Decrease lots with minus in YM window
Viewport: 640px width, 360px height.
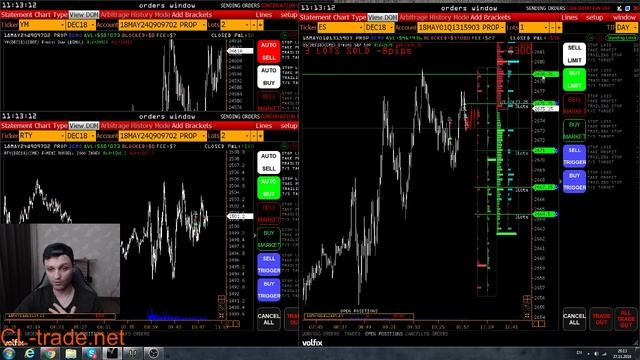click(x=253, y=25)
